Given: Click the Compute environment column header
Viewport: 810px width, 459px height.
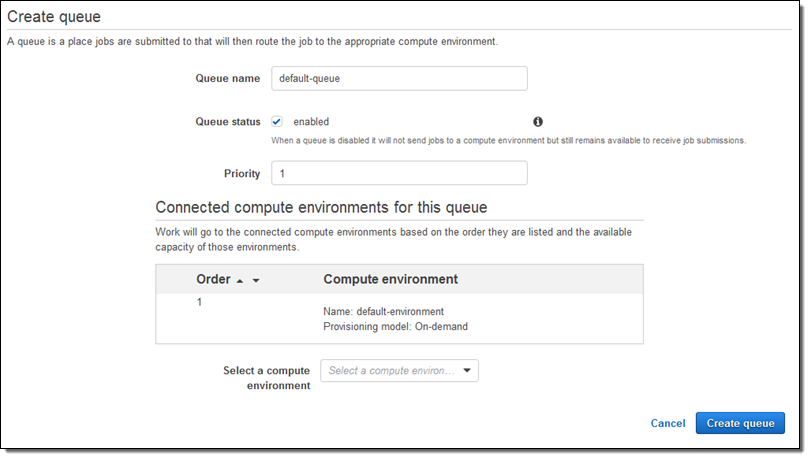Looking at the screenshot, I should [390, 279].
